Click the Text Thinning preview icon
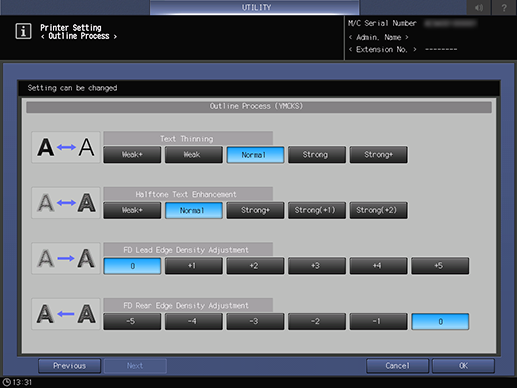This screenshot has width=517, height=388. coord(66,147)
